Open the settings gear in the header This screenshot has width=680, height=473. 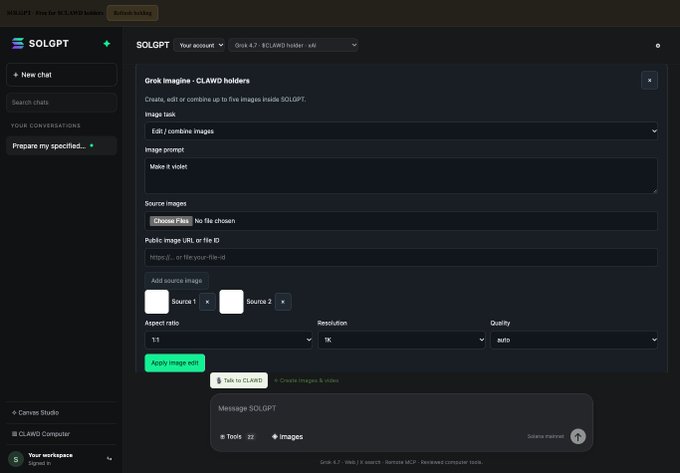pyautogui.click(x=657, y=46)
